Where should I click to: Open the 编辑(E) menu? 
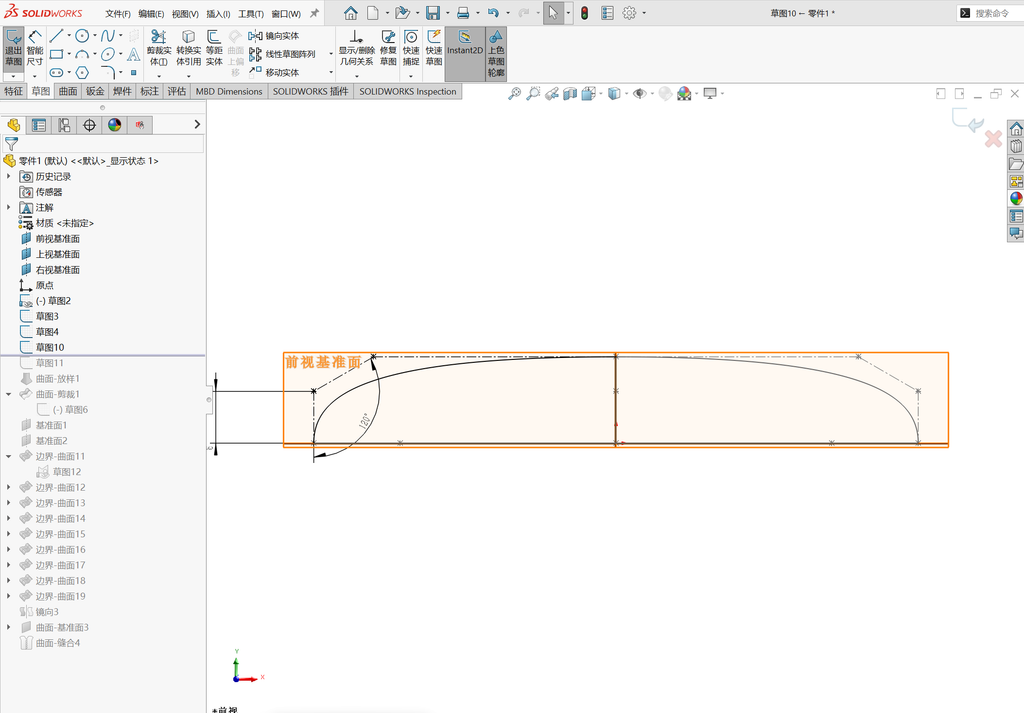(x=151, y=13)
